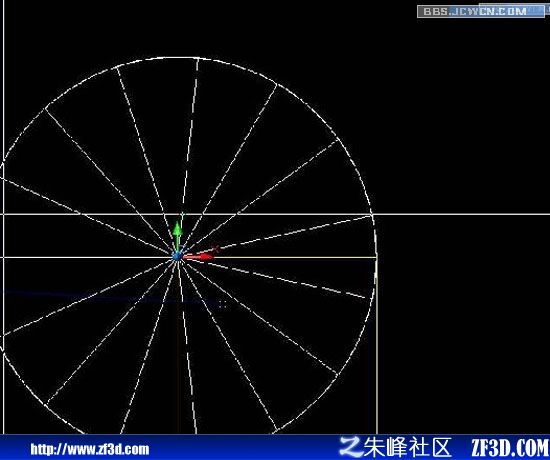
Task: Click the red X-axis gizmo arrow
Action: tap(199, 257)
